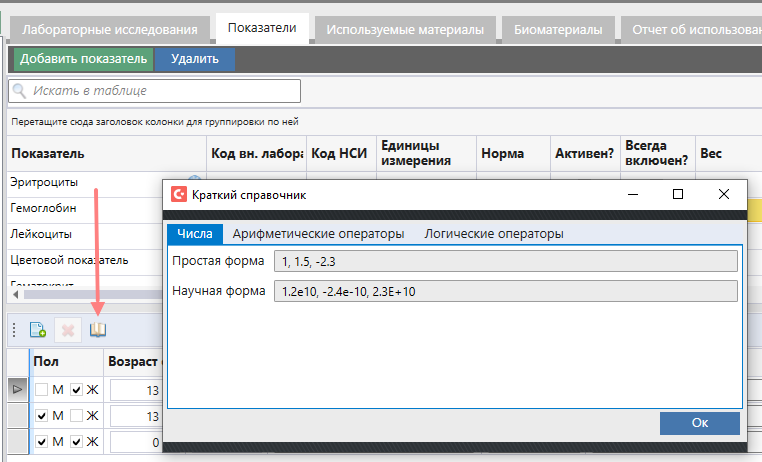This screenshot has width=762, height=462.
Task: Click the Краткий справочник app logo icon
Action: 179,195
